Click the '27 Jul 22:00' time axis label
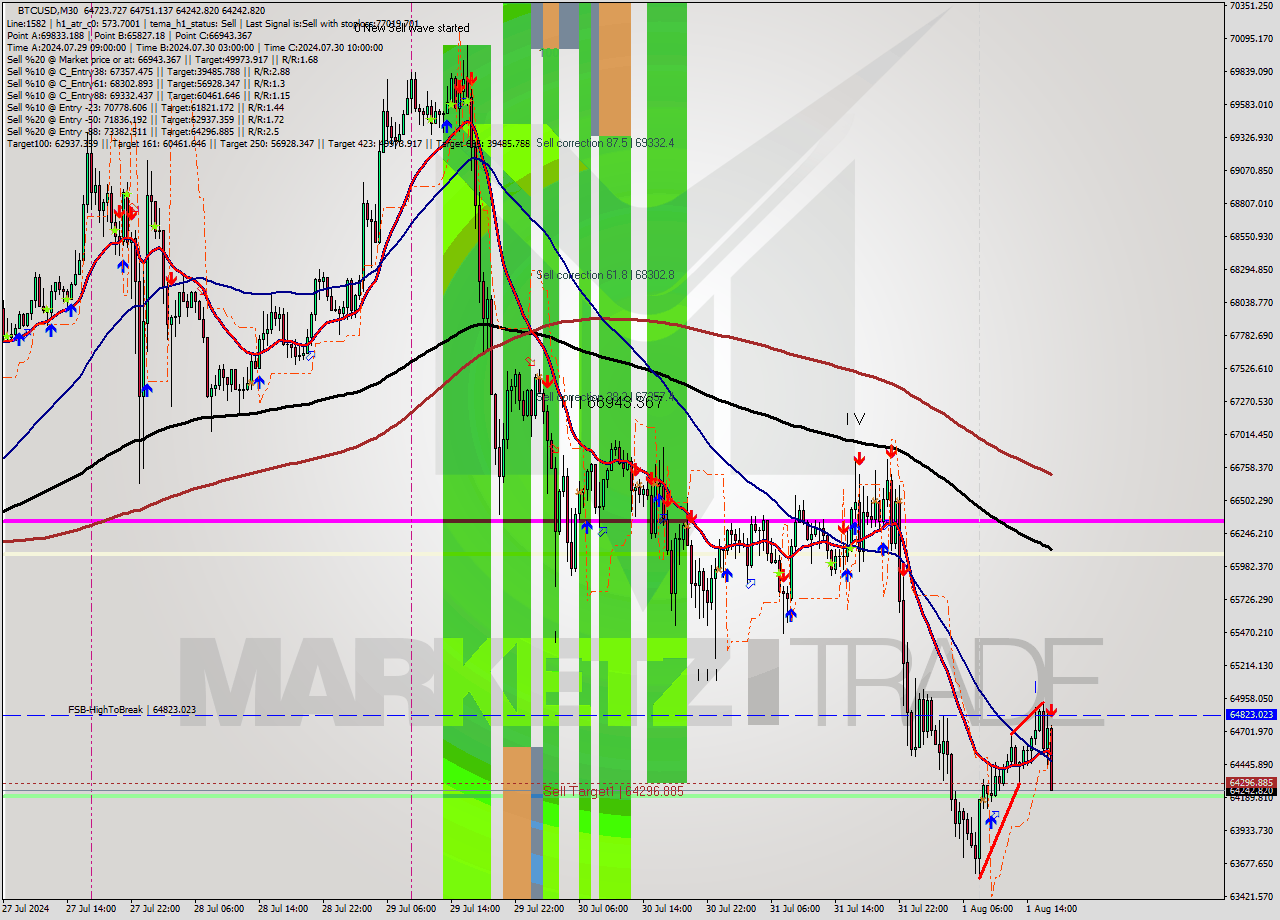The image size is (1280, 920). pos(155,909)
